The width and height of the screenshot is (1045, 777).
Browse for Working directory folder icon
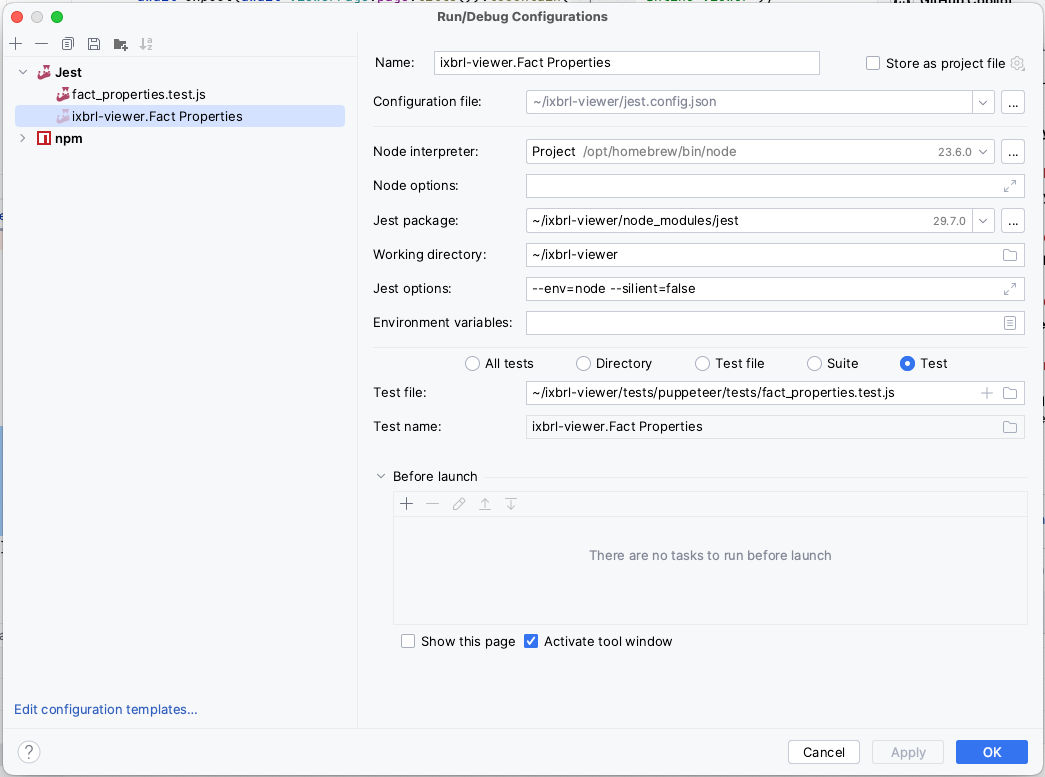point(1010,255)
